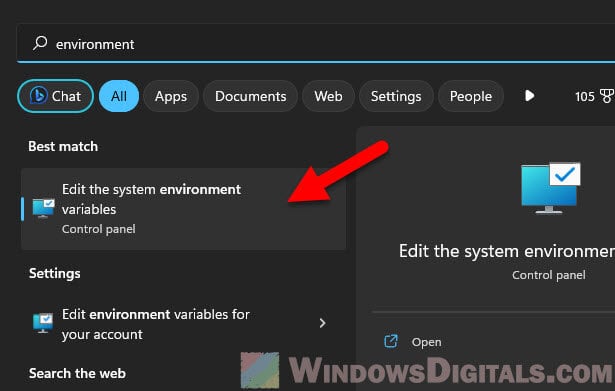Switch to the Apps filter tab
Screen dimensions: 615x391
171,96
